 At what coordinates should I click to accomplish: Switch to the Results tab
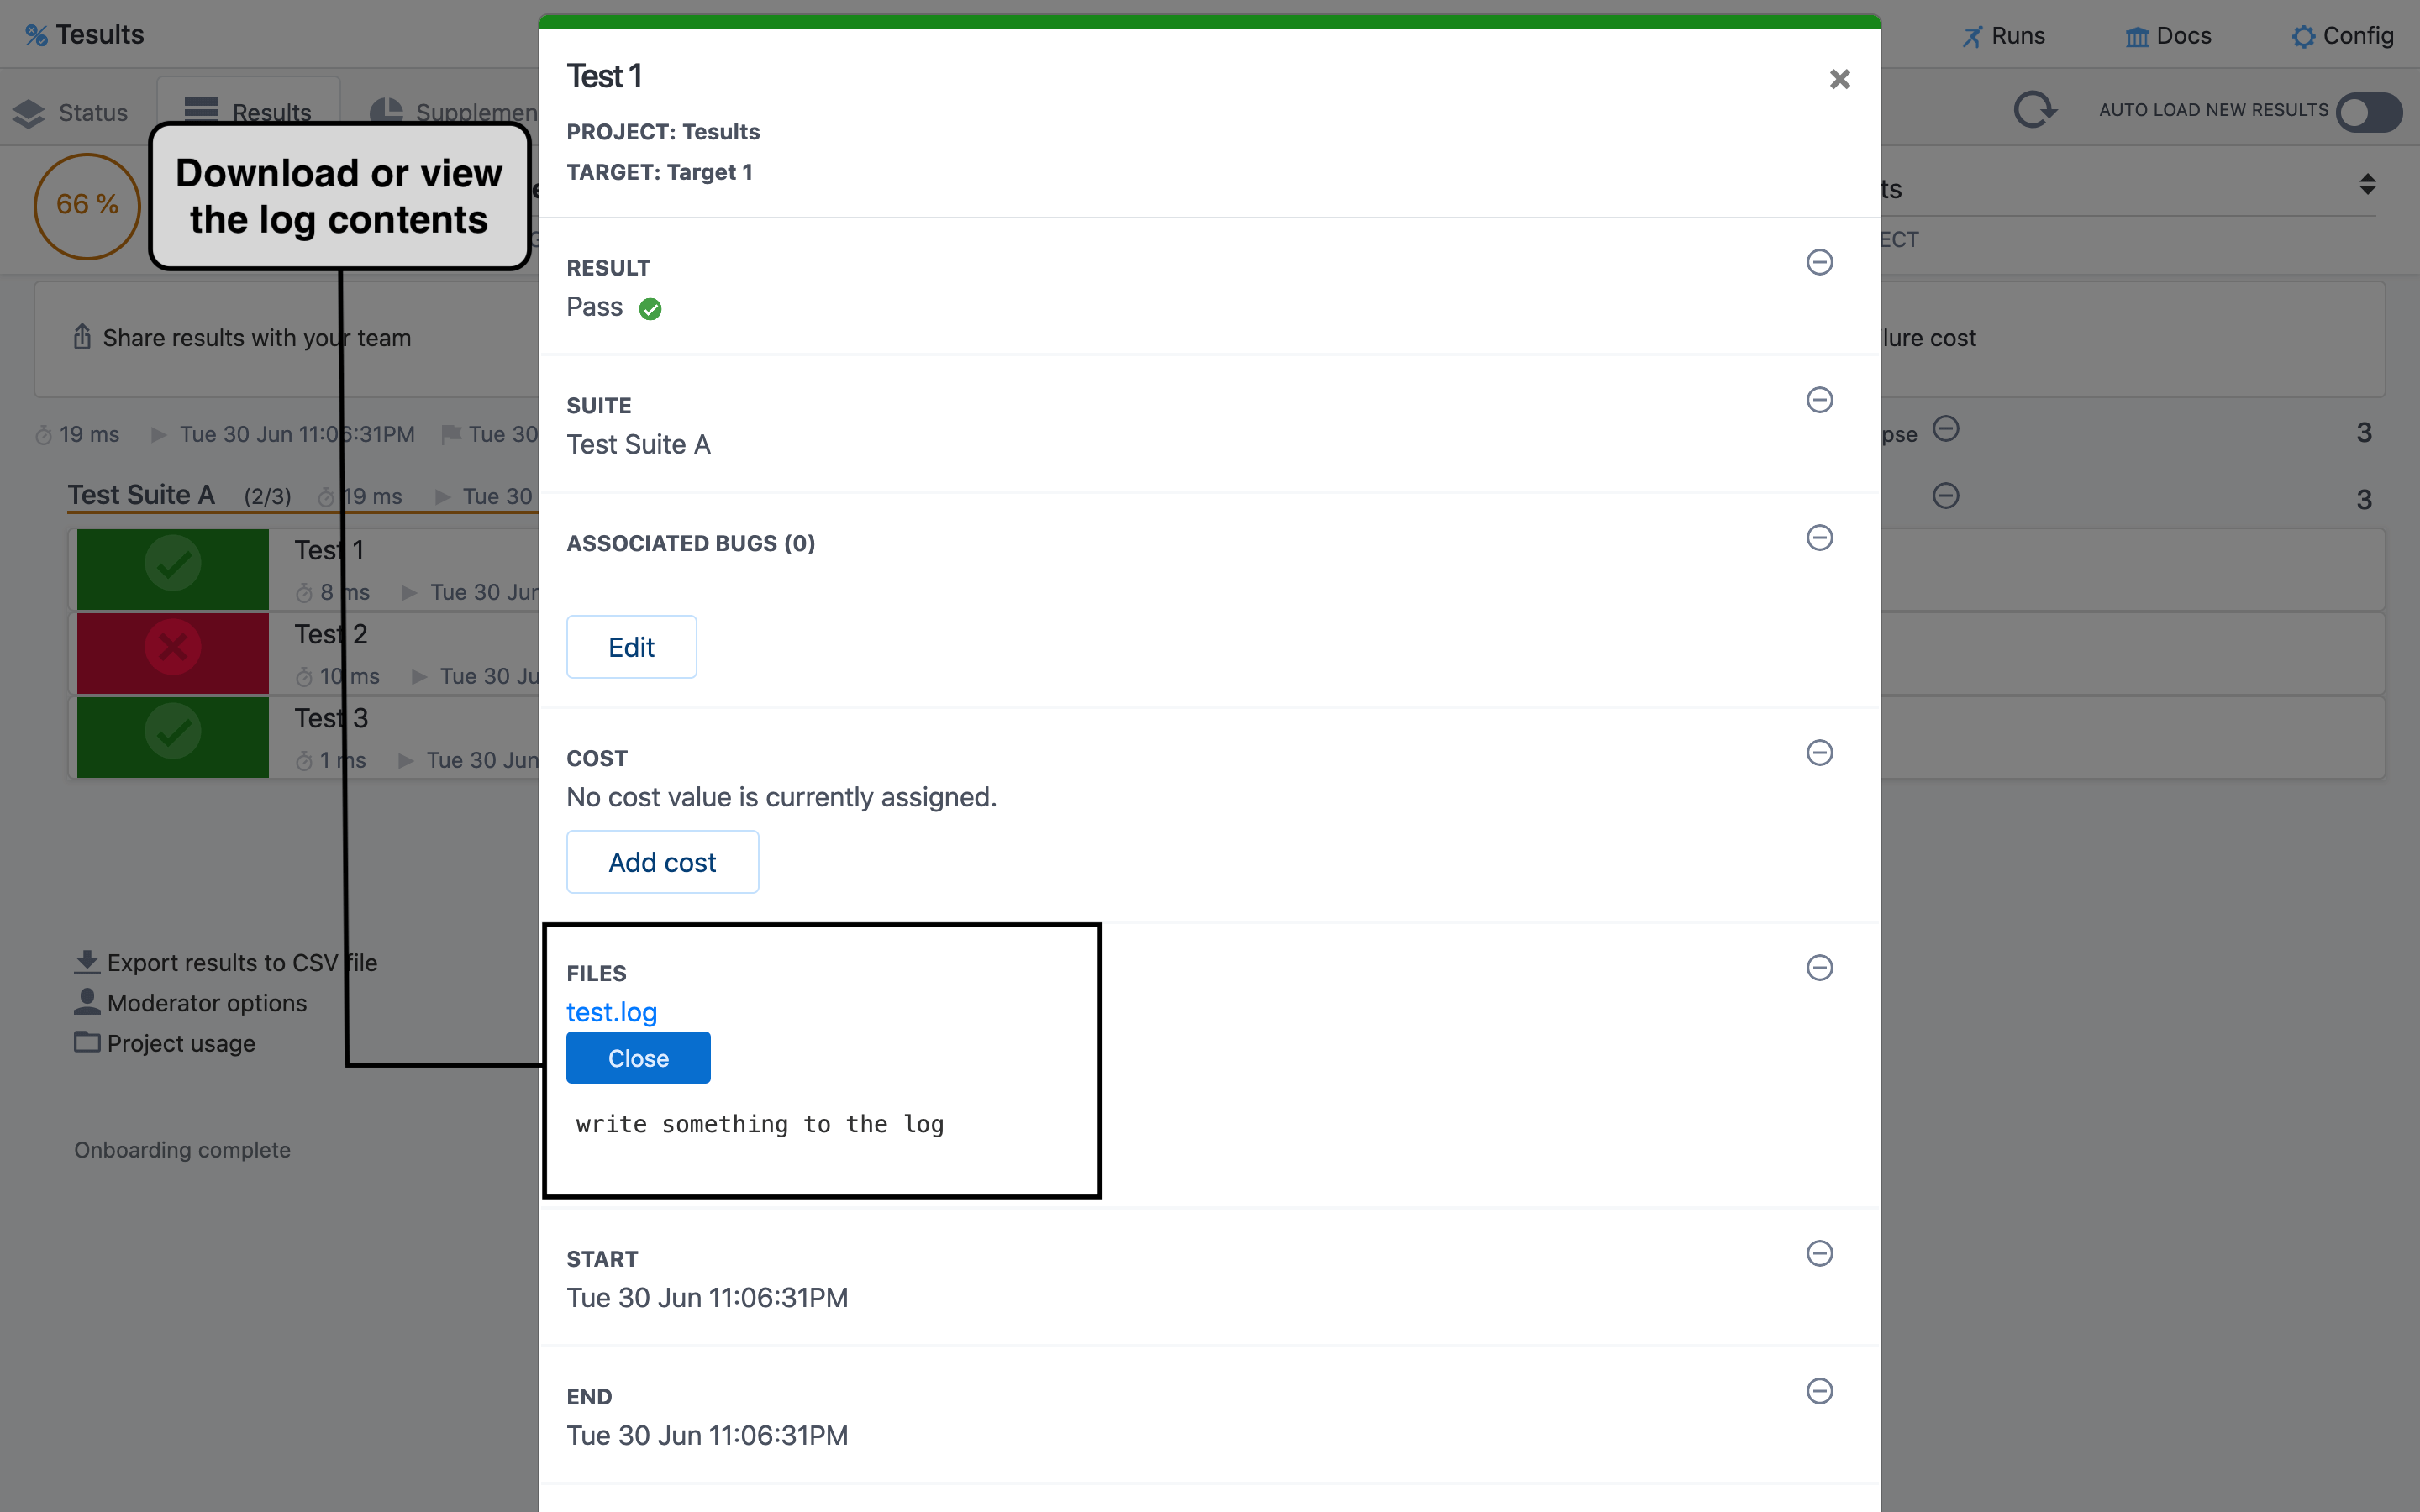click(248, 111)
